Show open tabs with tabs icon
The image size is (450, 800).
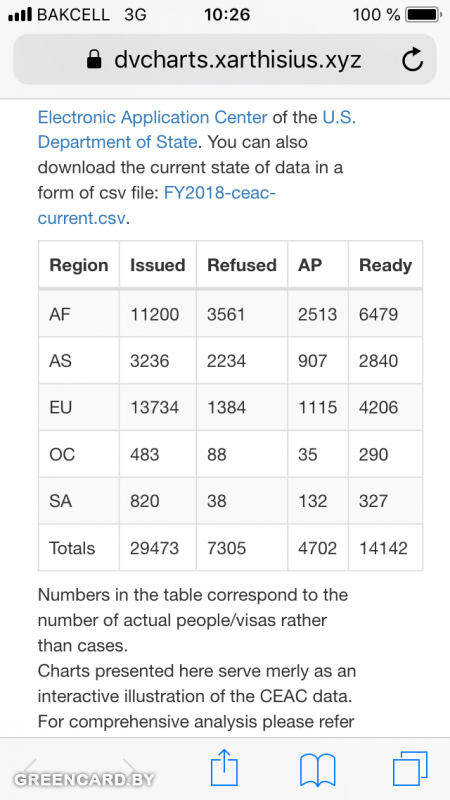pyautogui.click(x=410, y=768)
